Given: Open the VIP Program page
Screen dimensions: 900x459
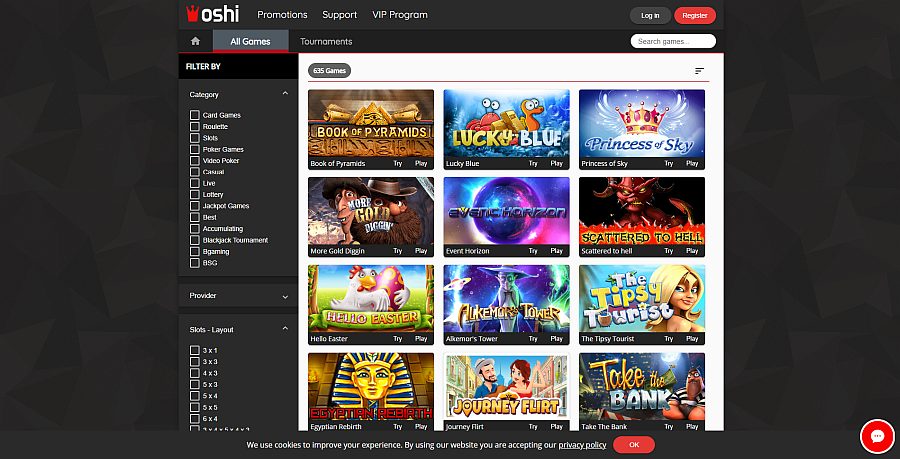Looking at the screenshot, I should (x=399, y=15).
